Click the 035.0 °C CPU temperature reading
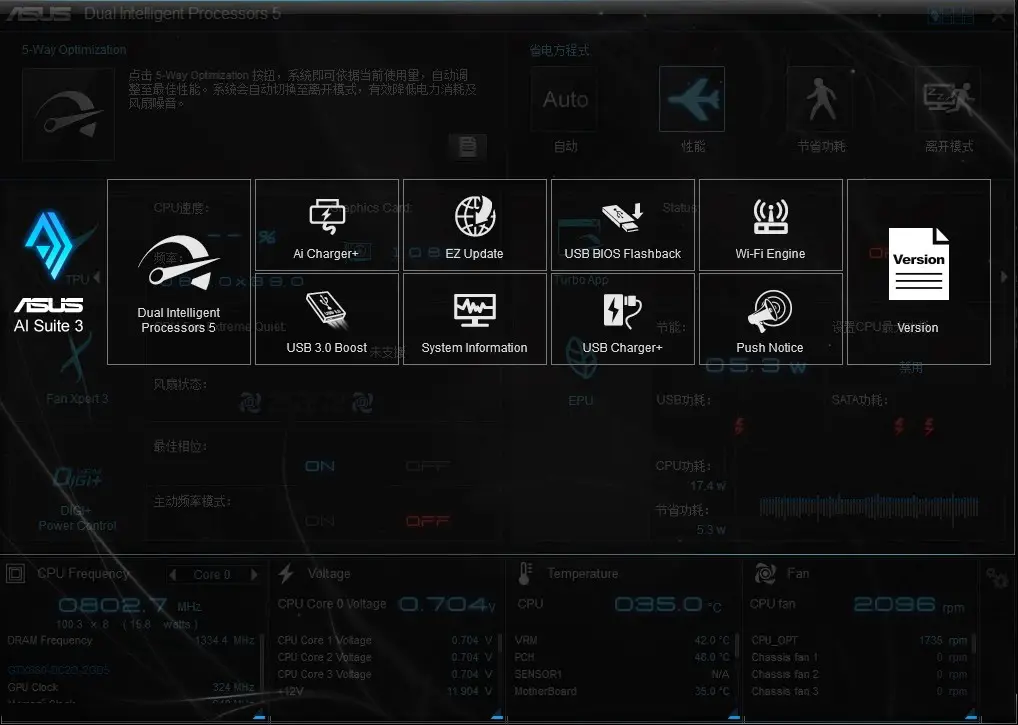Image resolution: width=1018 pixels, height=725 pixels. coord(668,605)
